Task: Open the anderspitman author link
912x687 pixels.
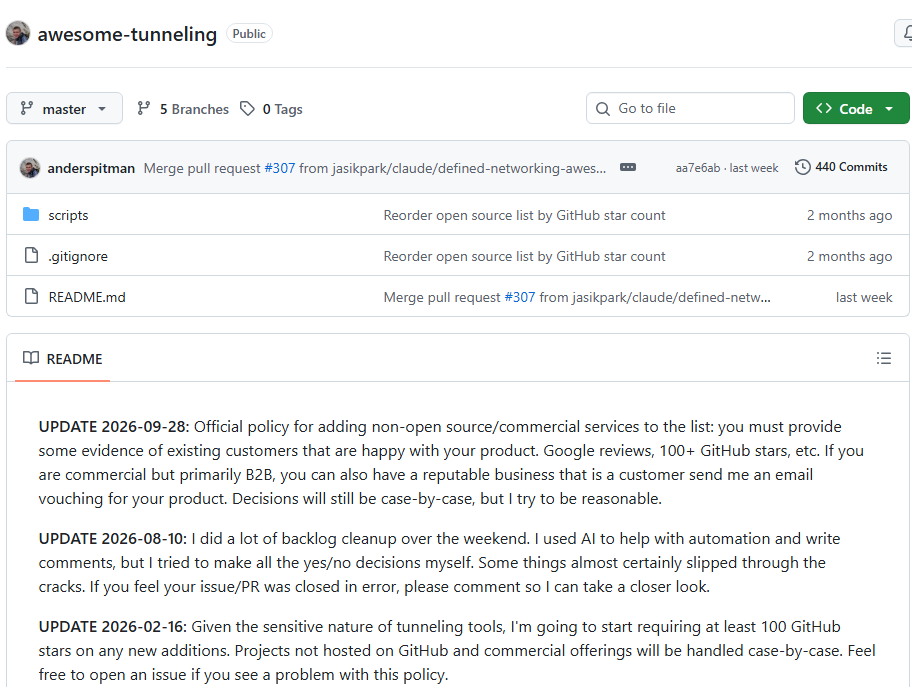Action: pos(91,168)
